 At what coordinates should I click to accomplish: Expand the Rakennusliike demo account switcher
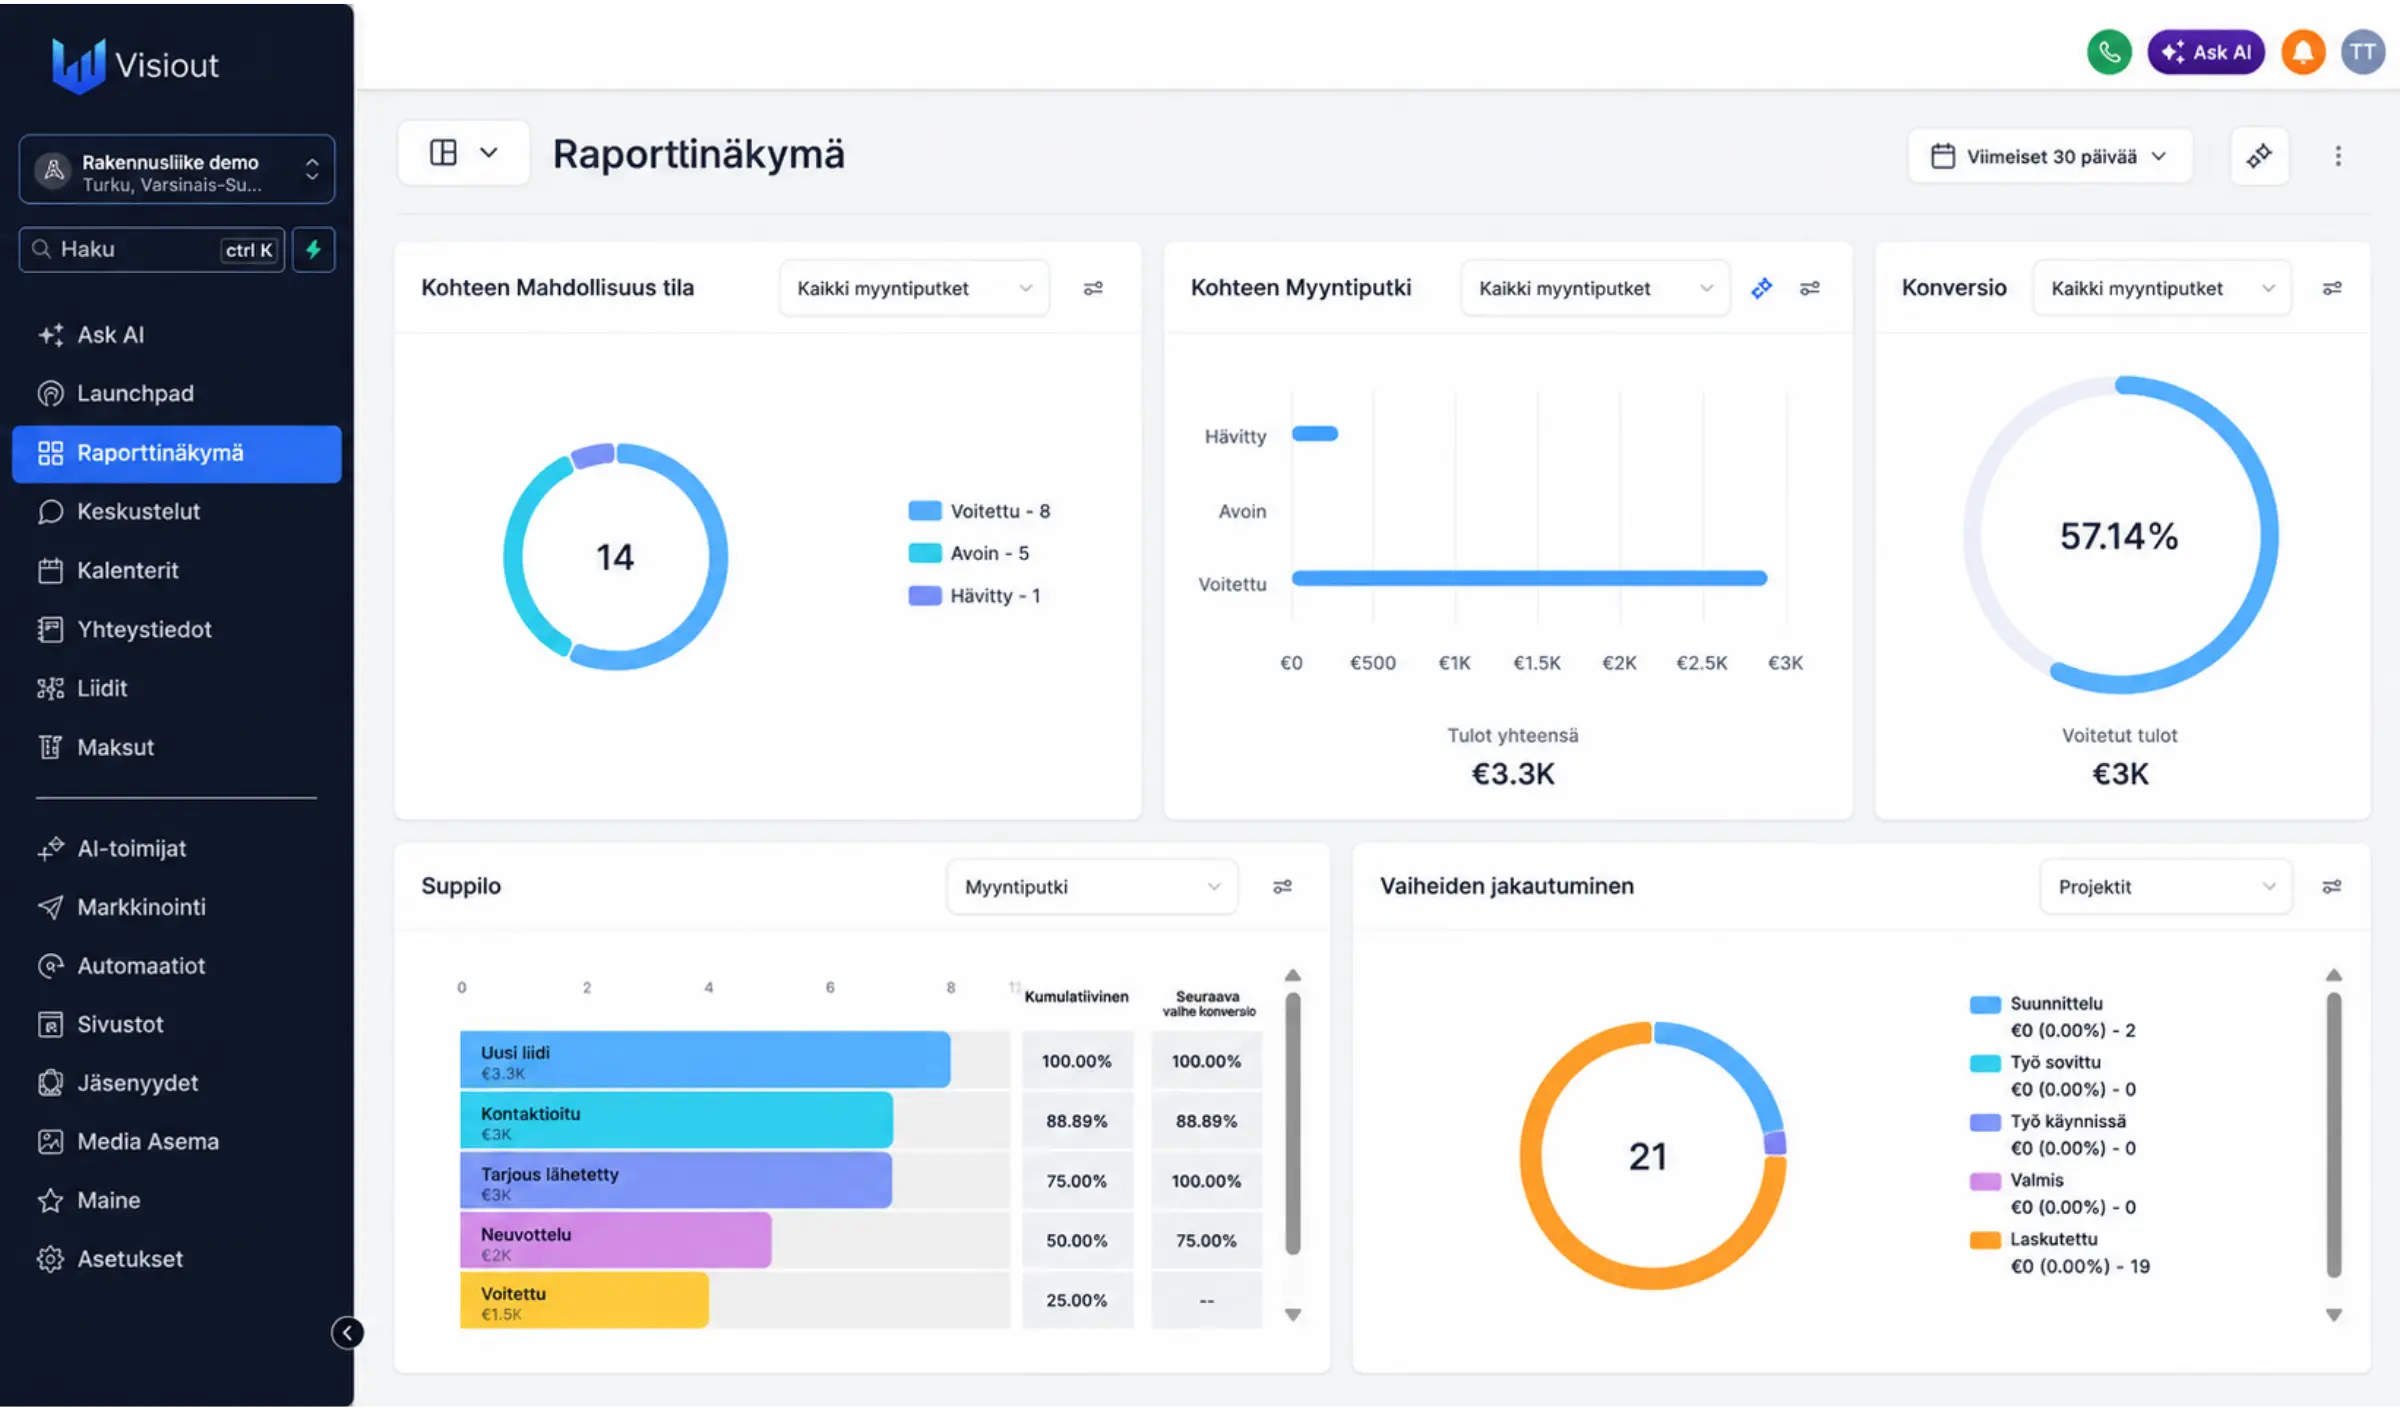(177, 170)
